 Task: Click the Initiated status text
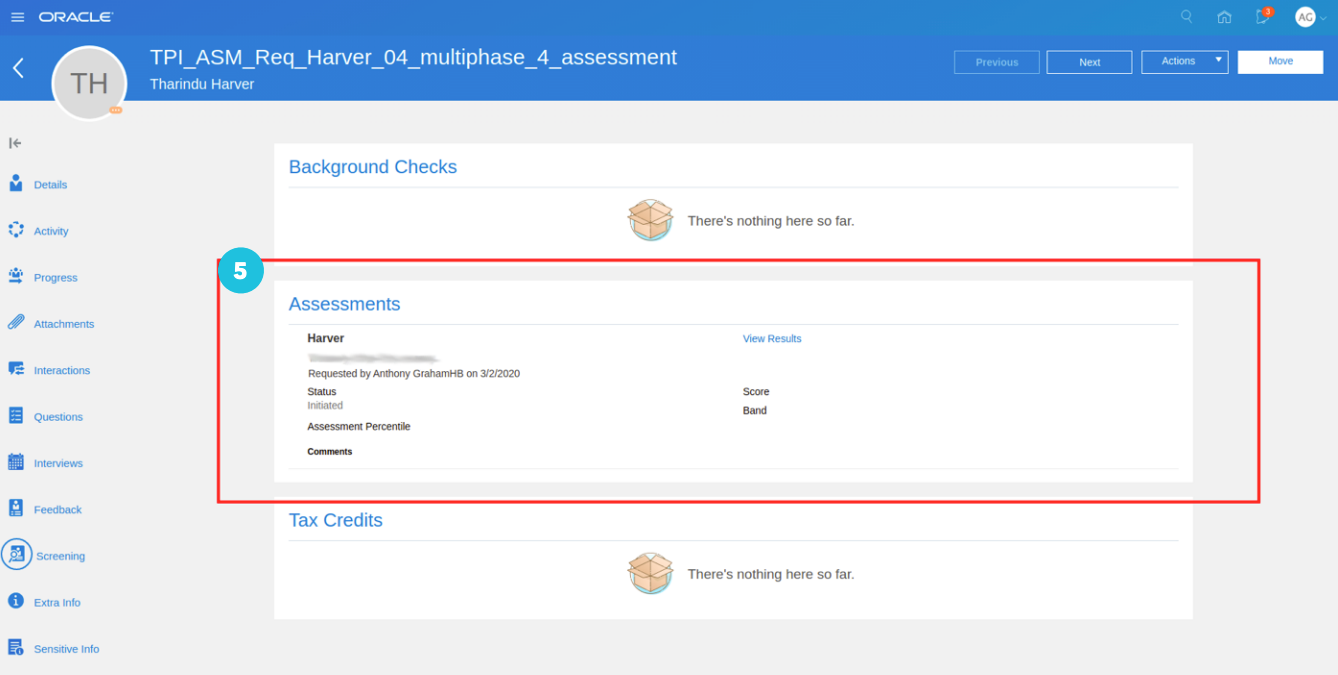tap(325, 406)
